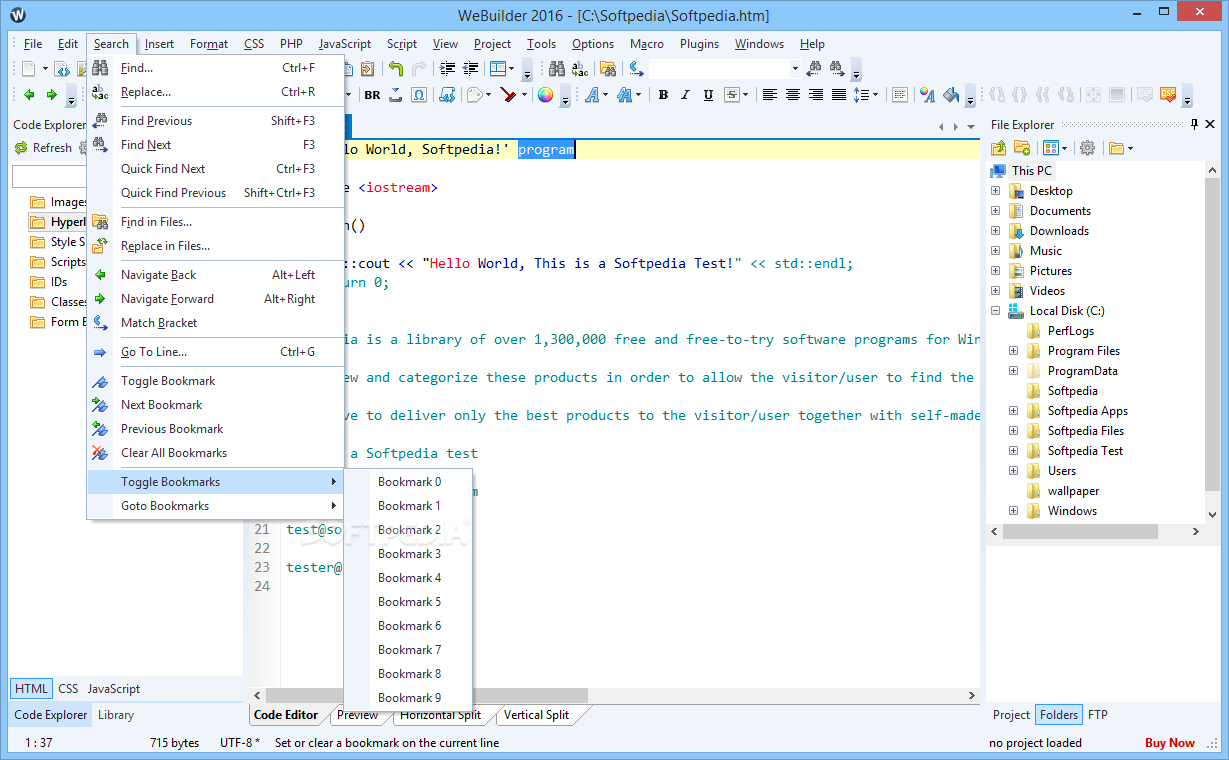
Task: Click the toolbar search input field
Action: [718, 69]
